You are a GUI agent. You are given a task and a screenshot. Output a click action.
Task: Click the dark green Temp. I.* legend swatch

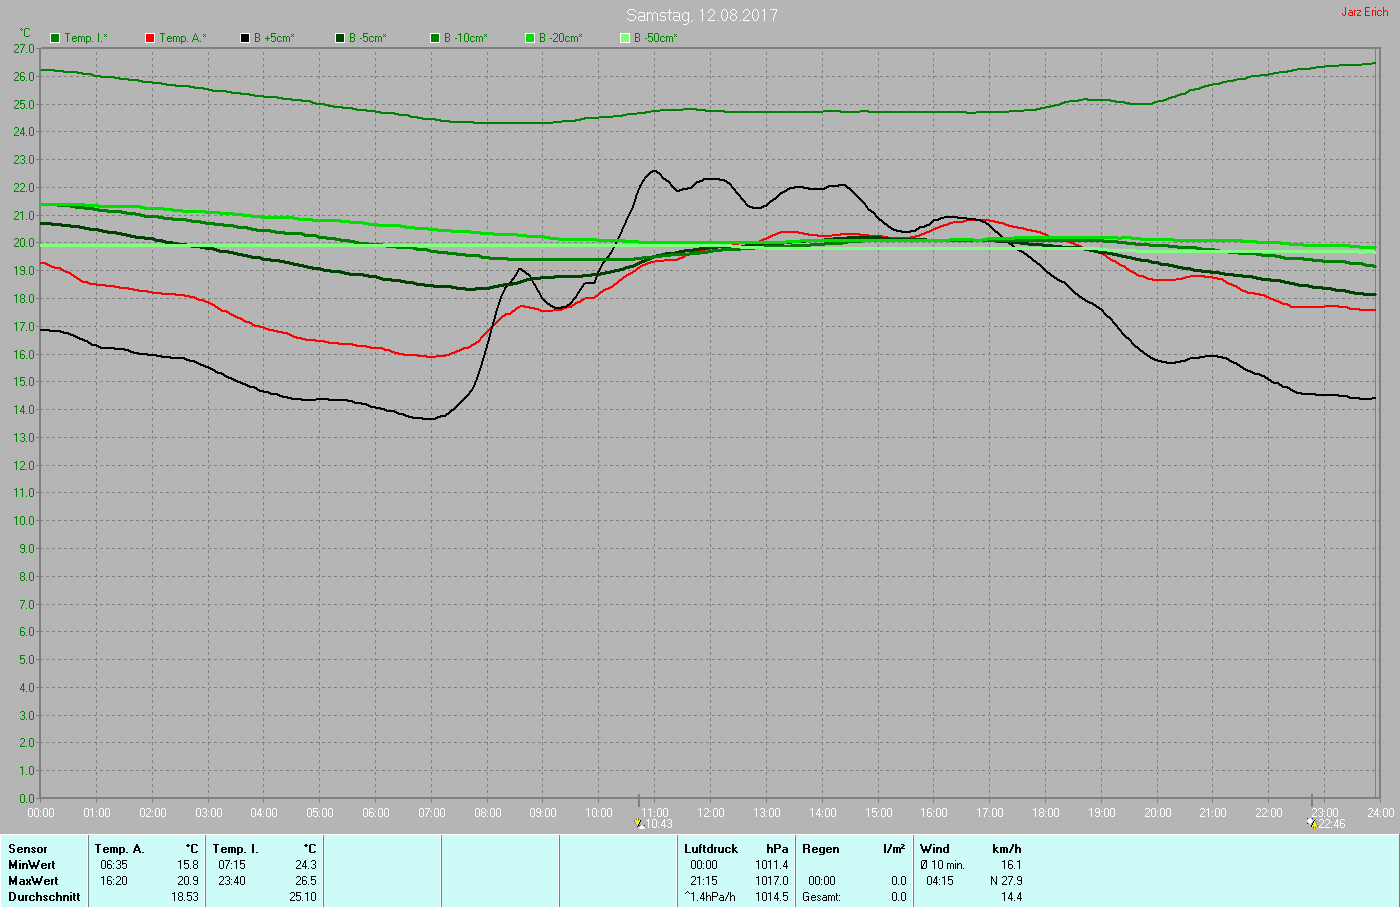tap(55, 38)
